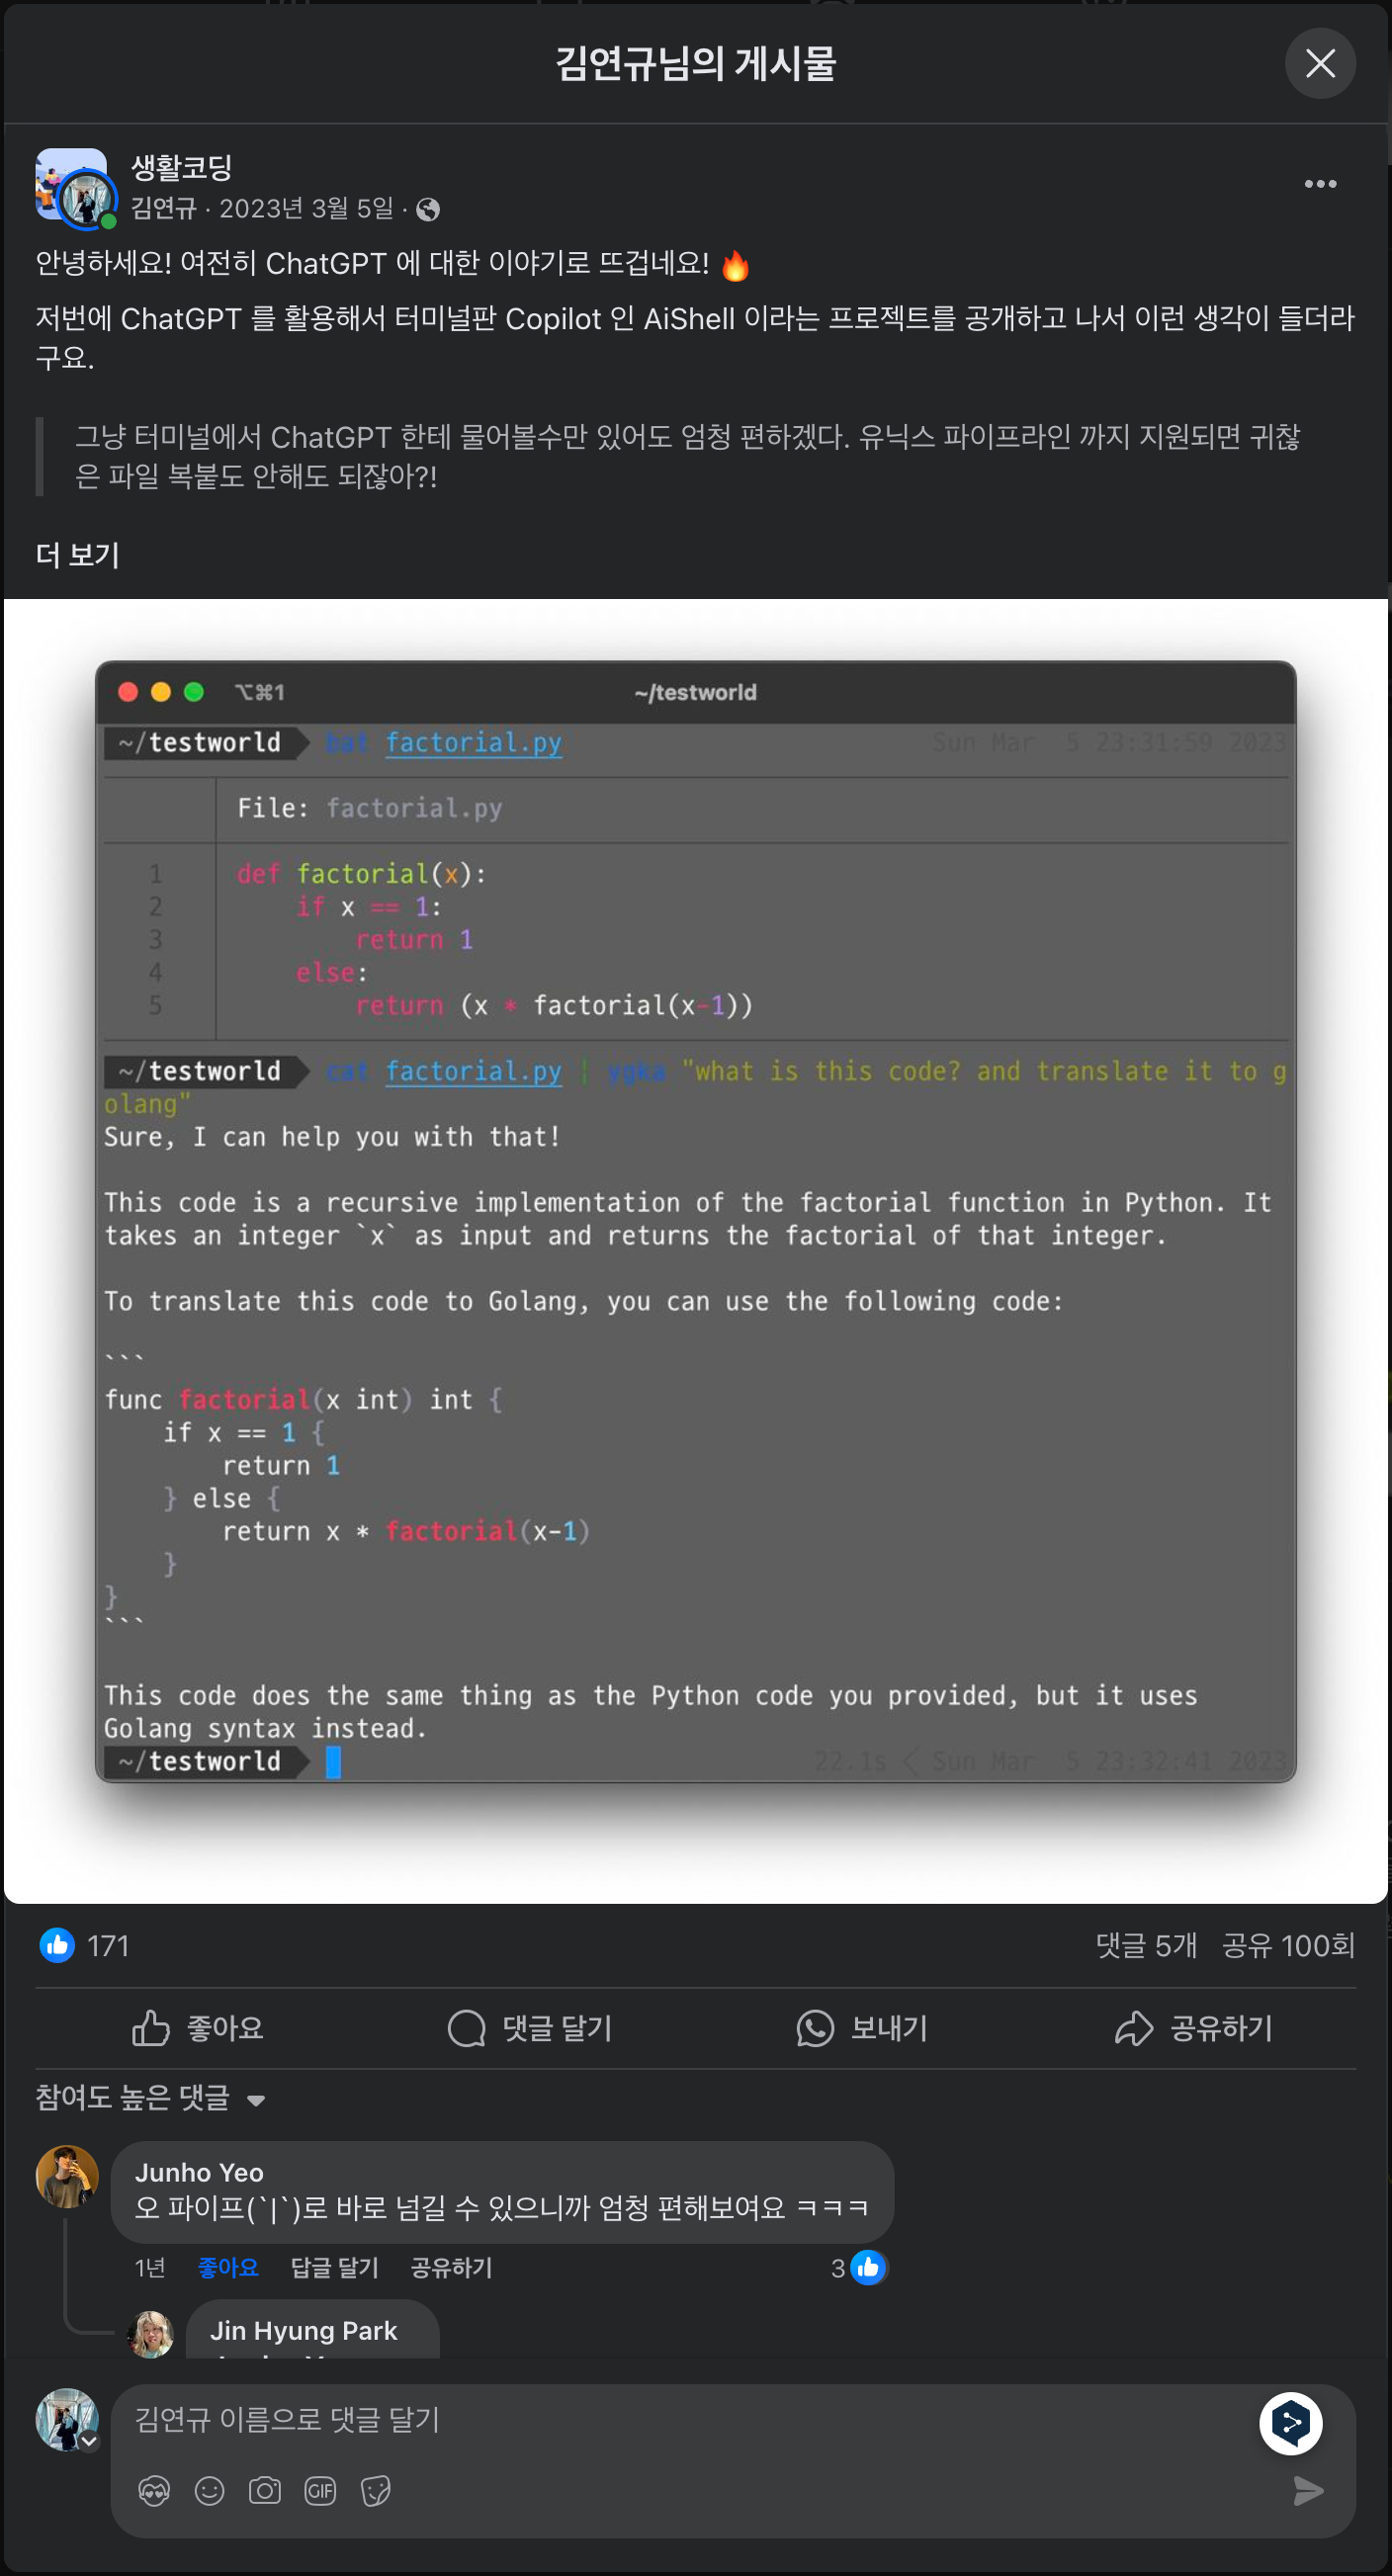The image size is (1392, 2576).
Task: Open the terminal screenshot image
Action: [x=695, y=1250]
